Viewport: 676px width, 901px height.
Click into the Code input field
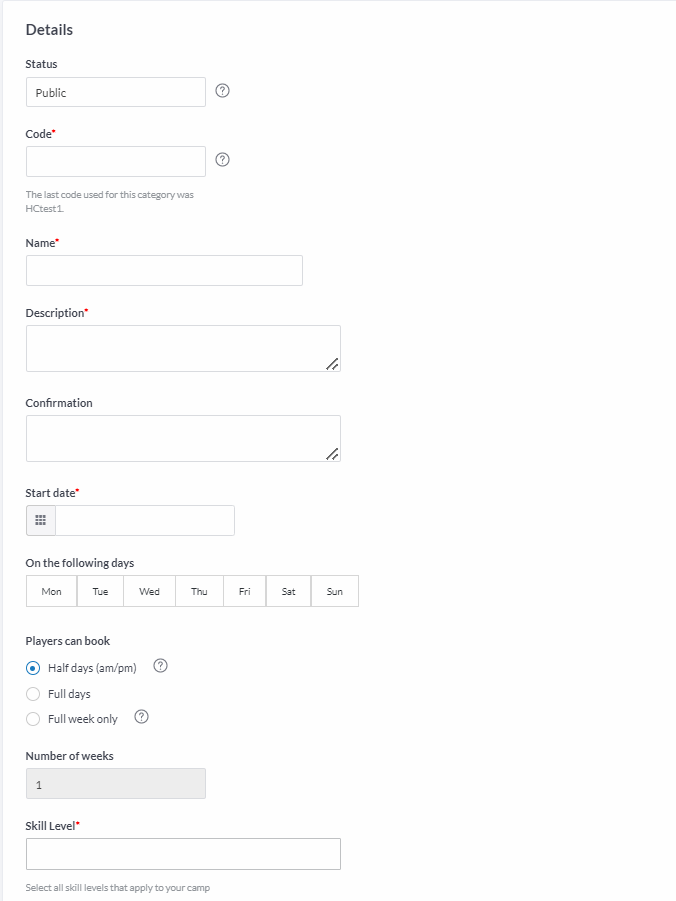click(x=116, y=161)
